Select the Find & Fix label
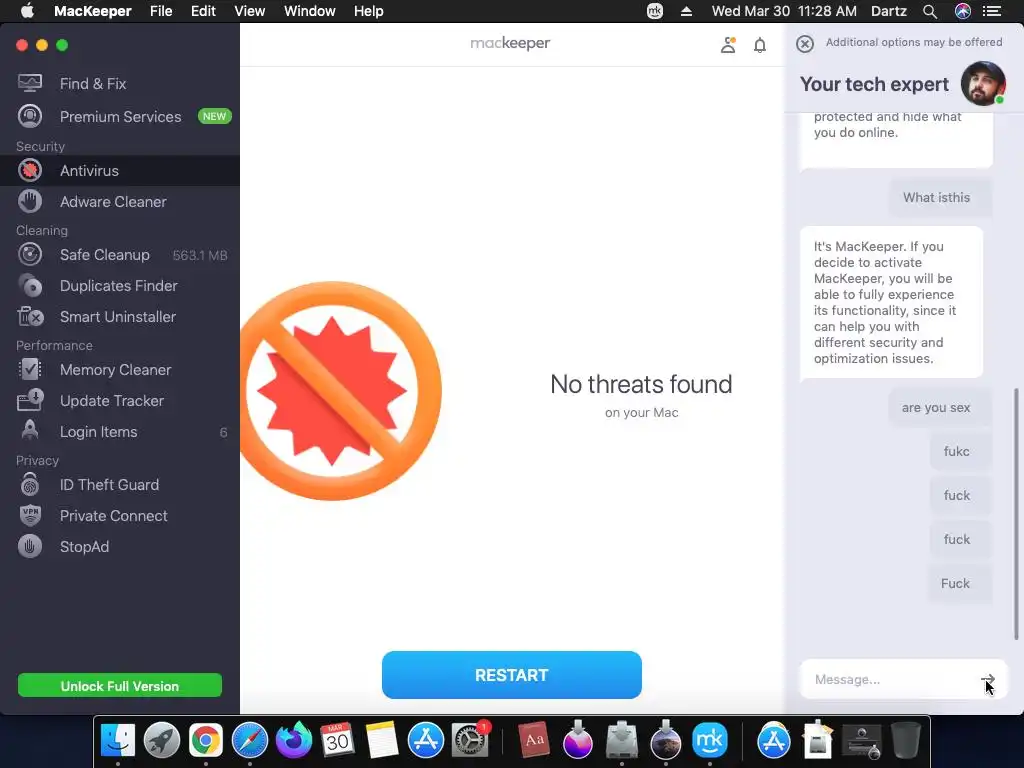Viewport: 1024px width, 768px height. [x=93, y=84]
